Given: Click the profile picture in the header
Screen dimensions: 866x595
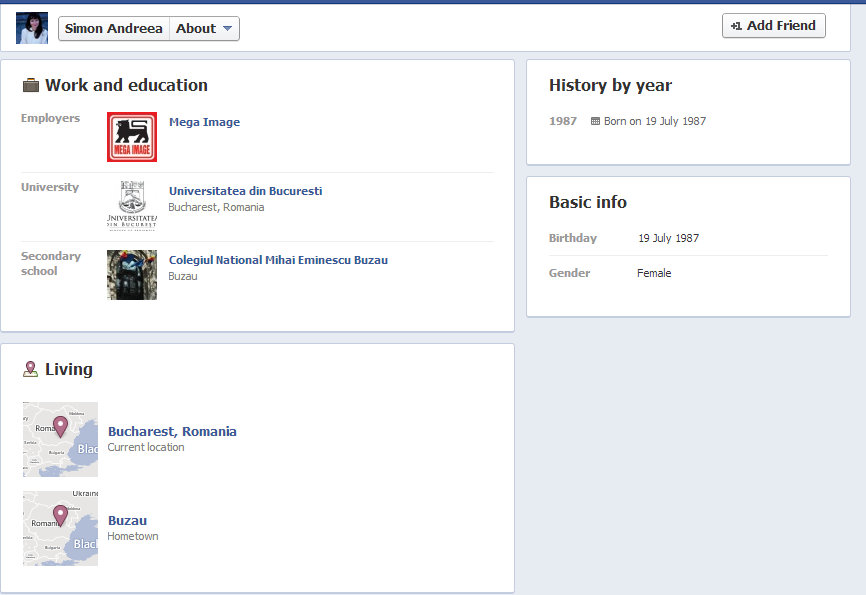Looking at the screenshot, I should point(32,28).
